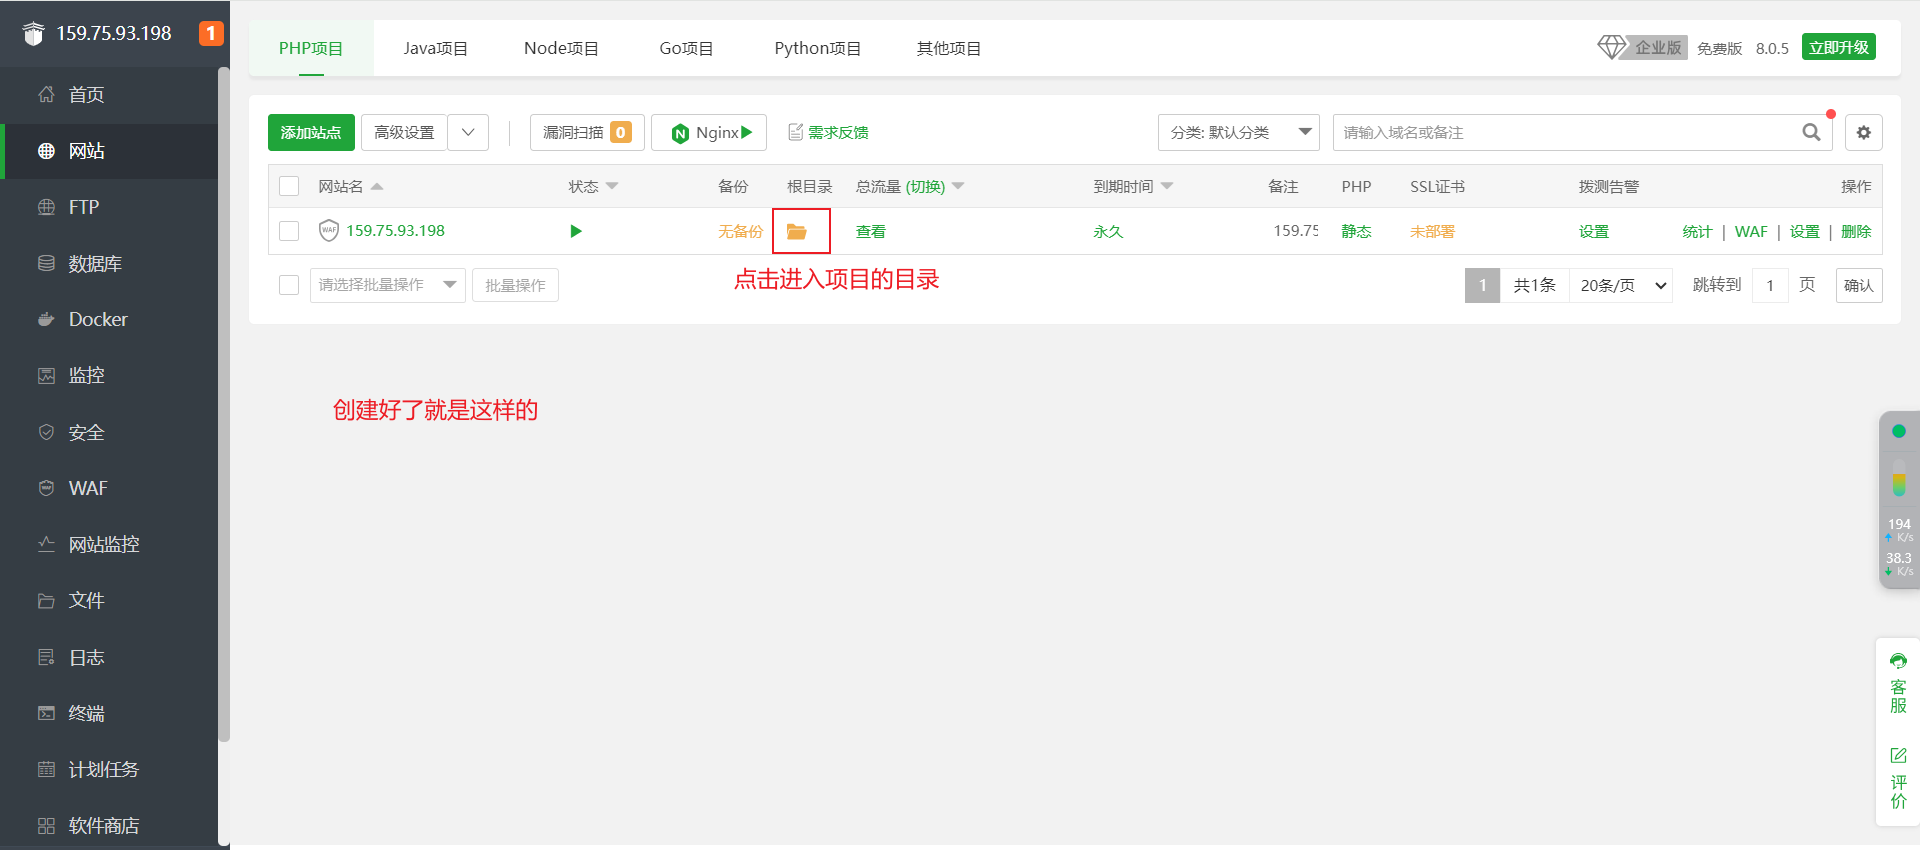
Task: Open 计划任务 calendar icon item
Action: [x=46, y=769]
